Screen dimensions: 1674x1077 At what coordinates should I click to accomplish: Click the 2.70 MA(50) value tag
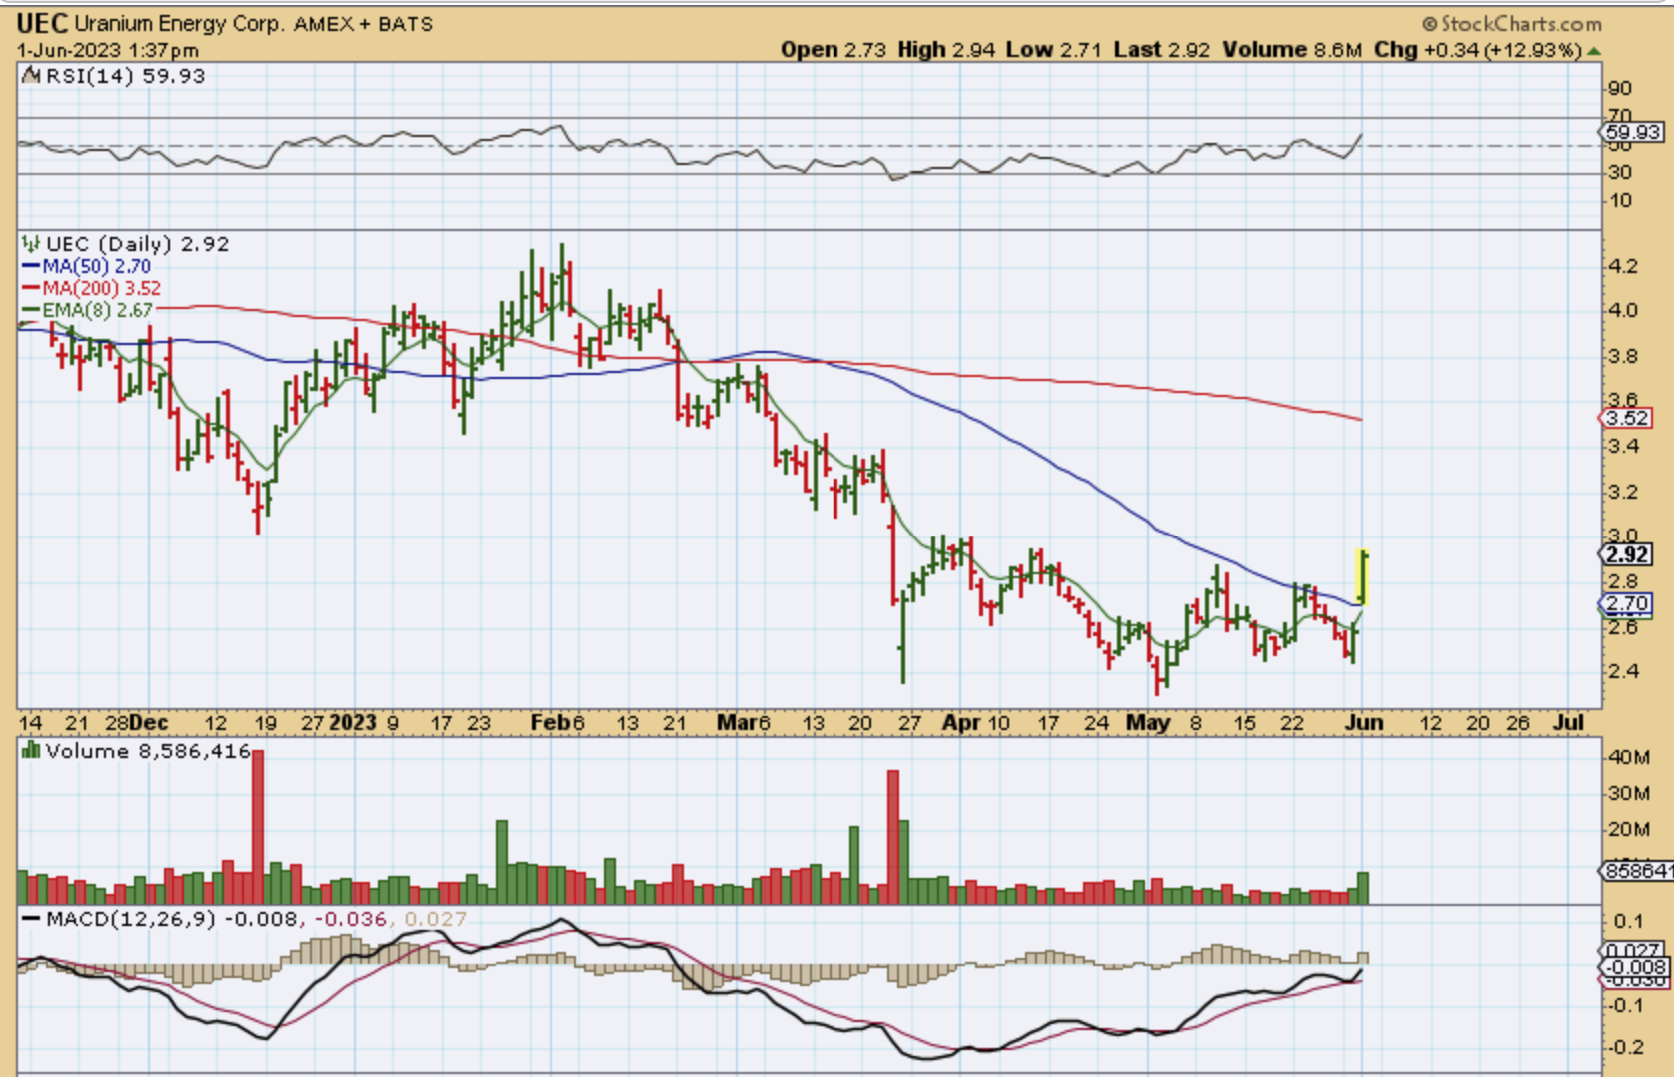point(1627,603)
